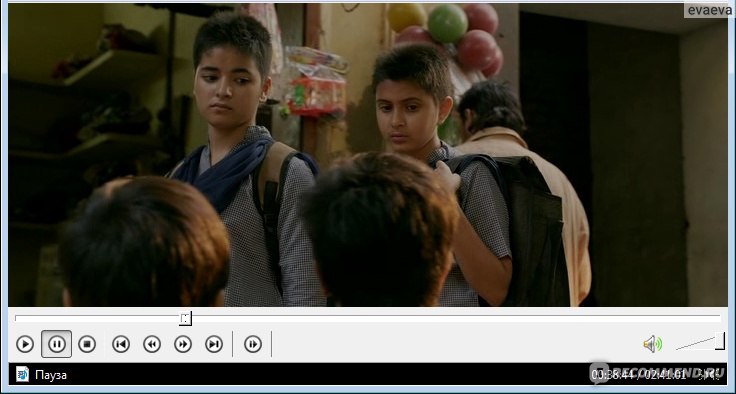Toggle the highlighted Pause button
The width and height of the screenshot is (736, 394).
point(56,344)
